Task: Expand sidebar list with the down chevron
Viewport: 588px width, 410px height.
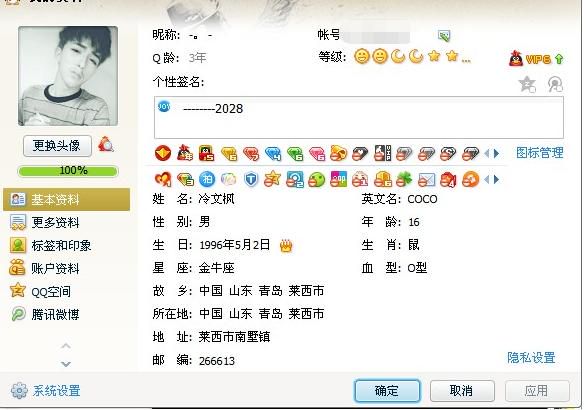Action: point(66,363)
